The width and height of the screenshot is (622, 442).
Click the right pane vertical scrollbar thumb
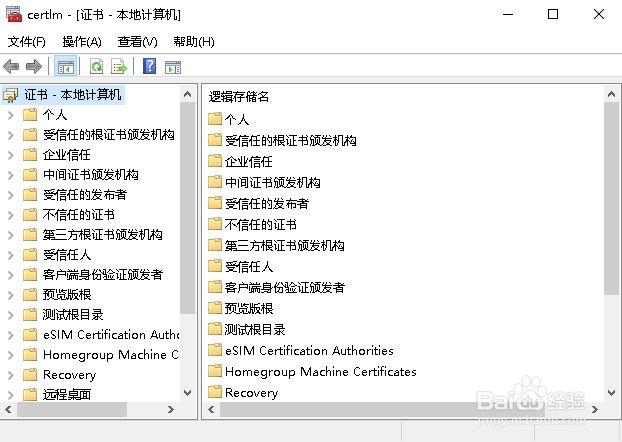611,198
